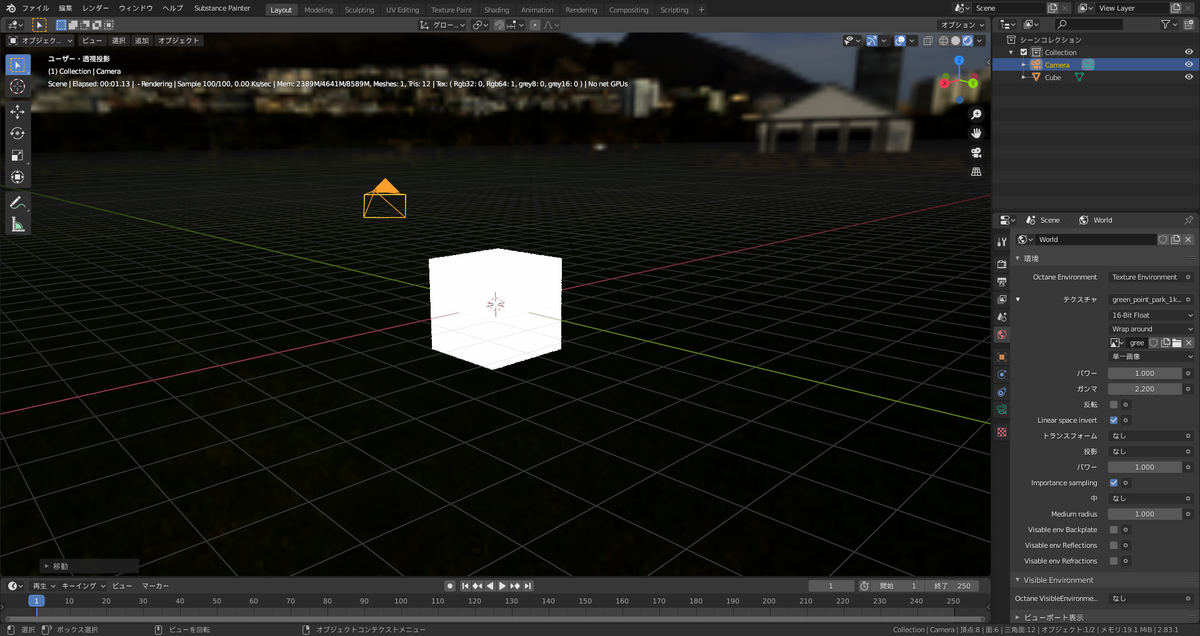The height and width of the screenshot is (636, 1200).
Task: Activate the Scale tool
Action: pyautogui.click(x=17, y=155)
